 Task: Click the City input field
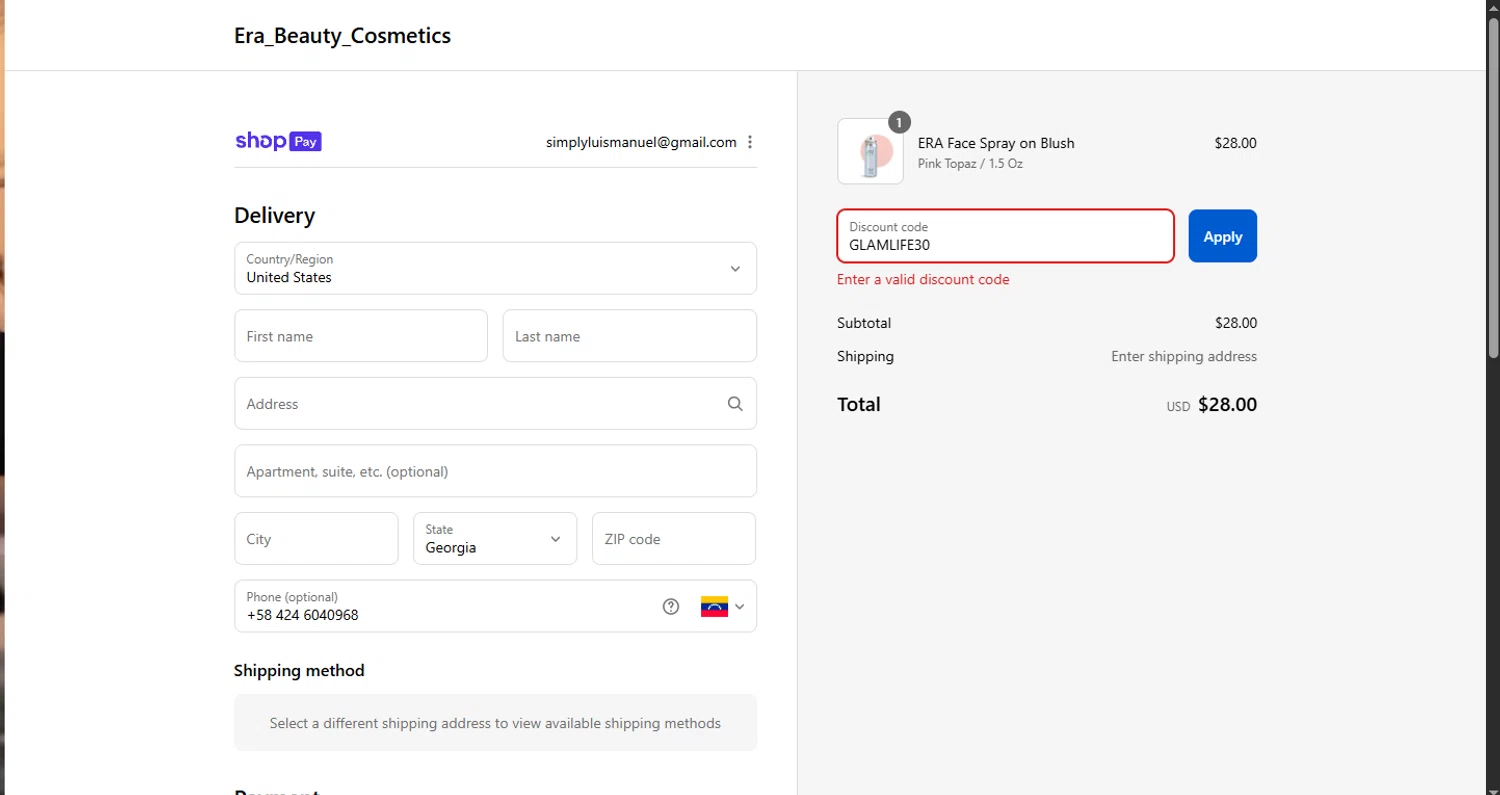[x=316, y=539]
